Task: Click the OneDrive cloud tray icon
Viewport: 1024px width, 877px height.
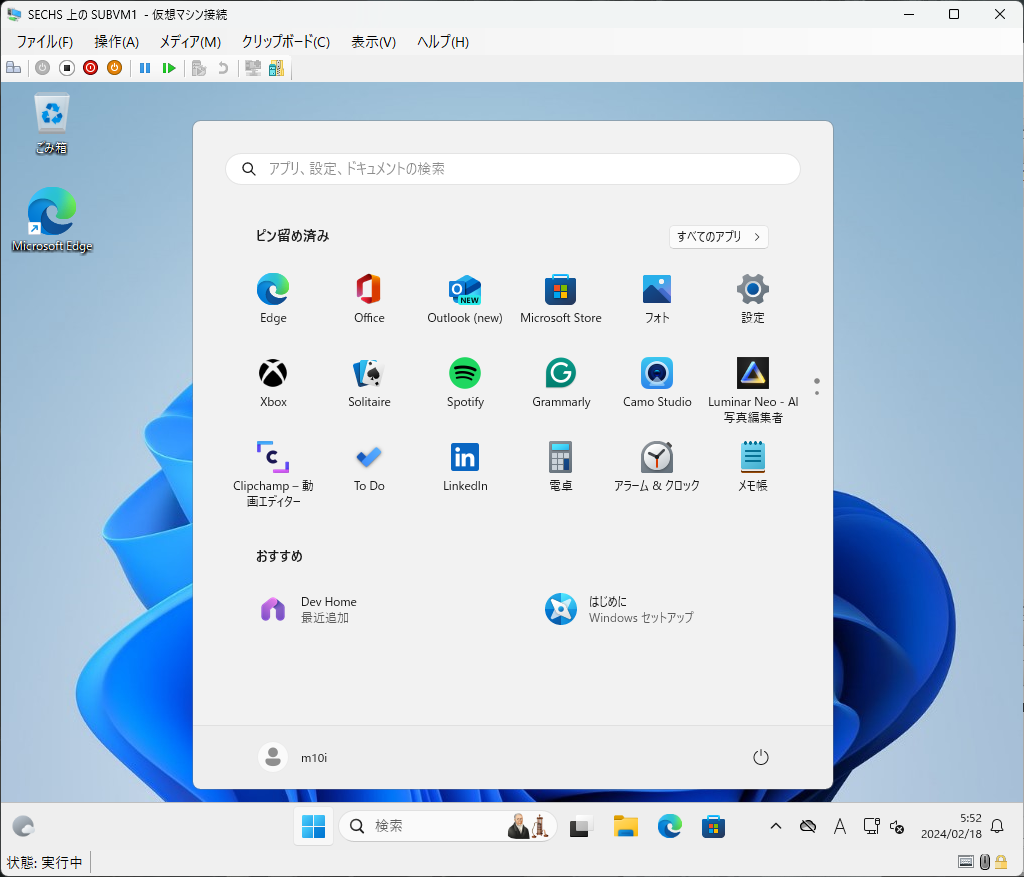Action: pos(808,827)
